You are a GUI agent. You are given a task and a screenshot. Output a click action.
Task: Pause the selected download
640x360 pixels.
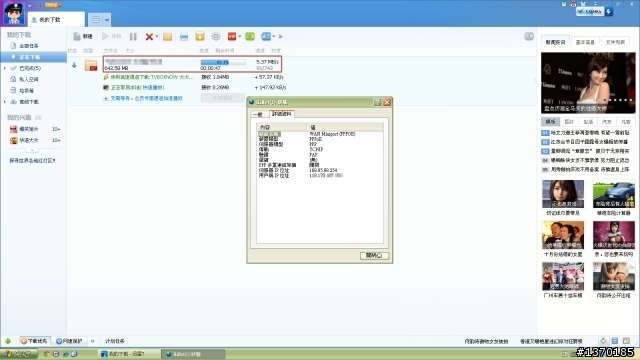coord(133,36)
